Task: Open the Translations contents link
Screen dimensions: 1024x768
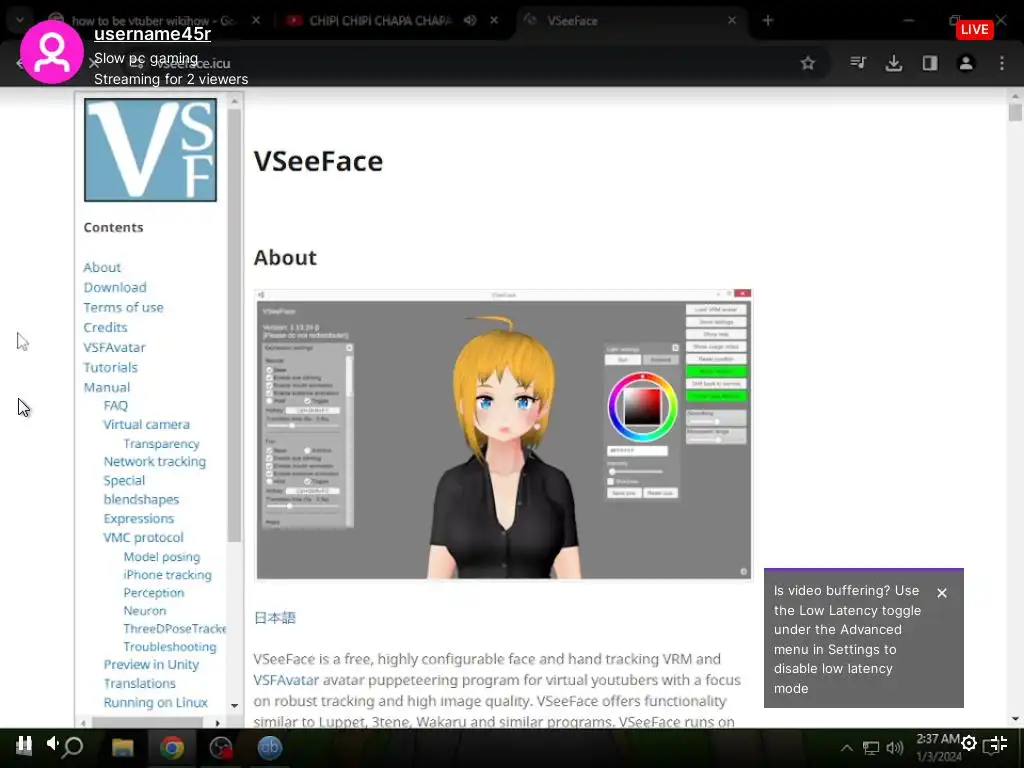Action: [139, 684]
